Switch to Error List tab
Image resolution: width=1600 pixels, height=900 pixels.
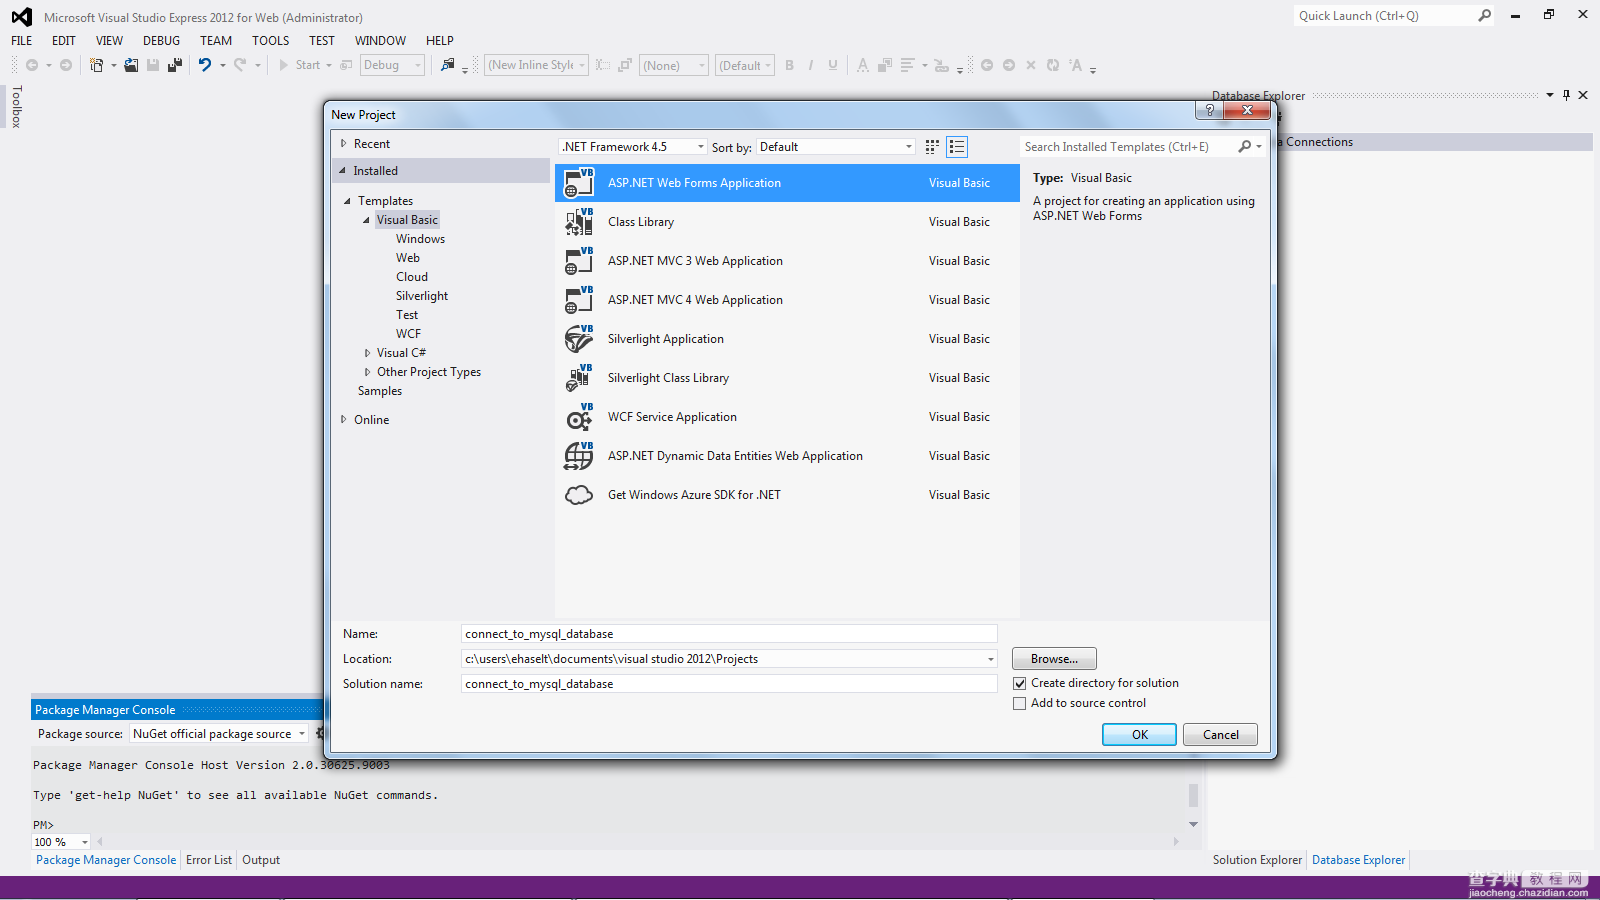pyautogui.click(x=209, y=860)
